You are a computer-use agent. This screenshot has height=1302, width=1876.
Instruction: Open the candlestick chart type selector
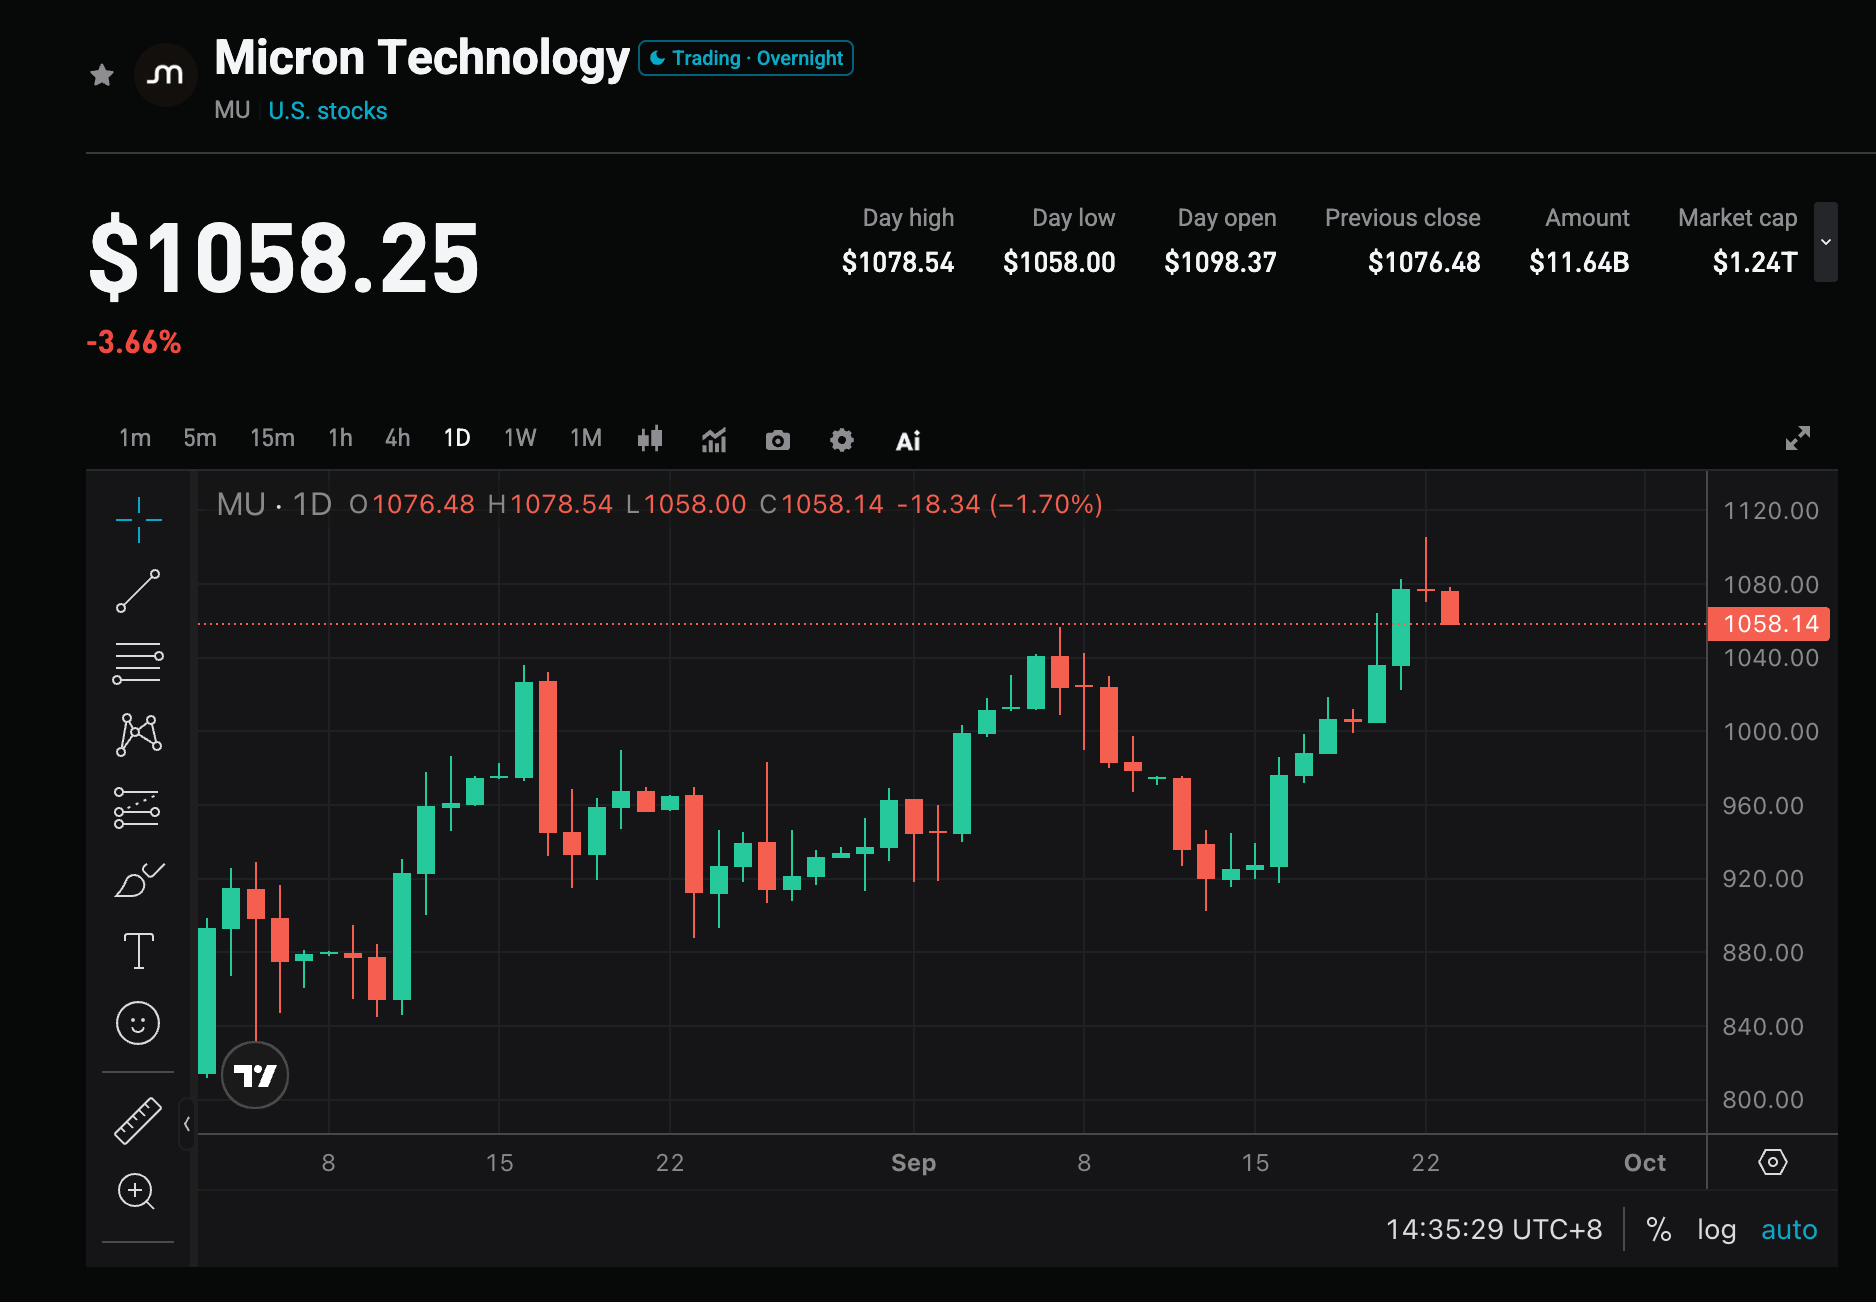coord(650,438)
